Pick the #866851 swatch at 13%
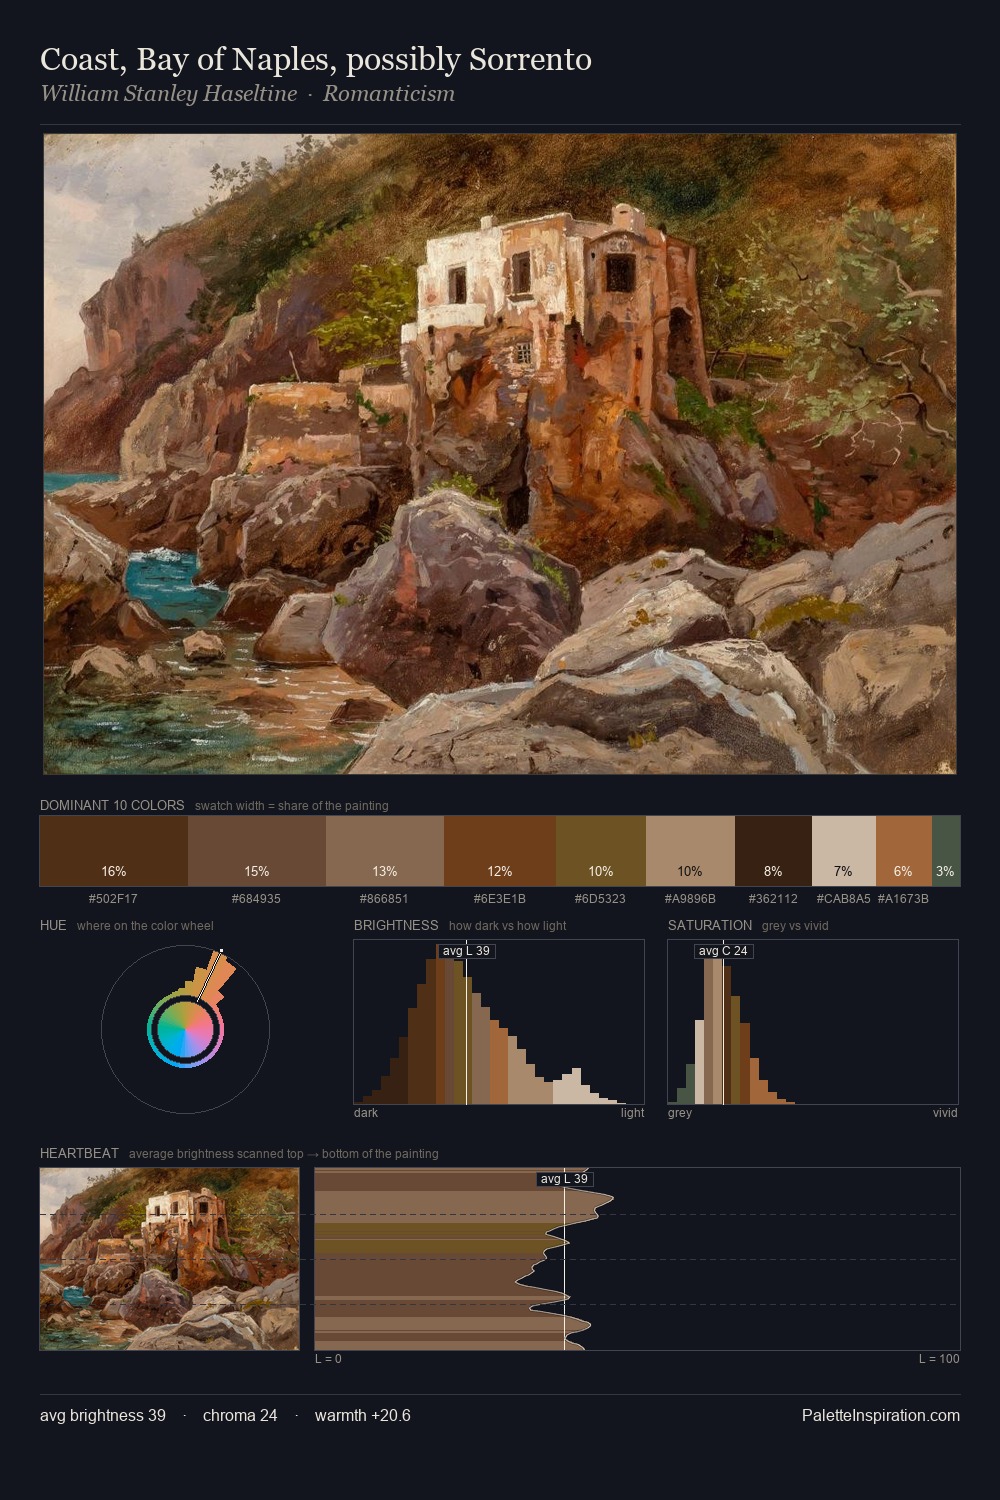 pyautogui.click(x=385, y=851)
